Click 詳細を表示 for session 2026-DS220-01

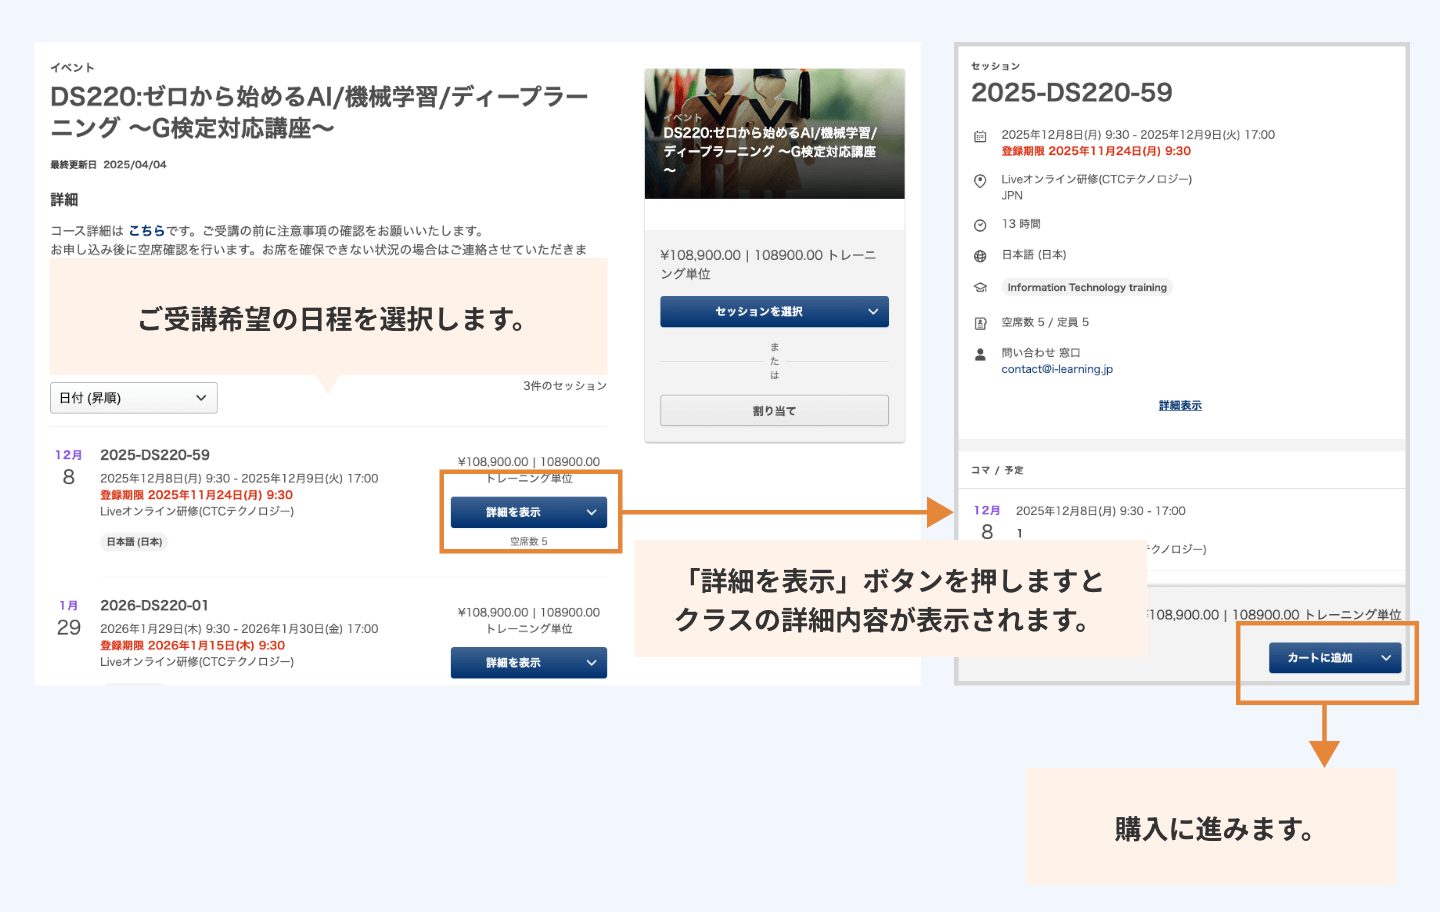point(528,663)
